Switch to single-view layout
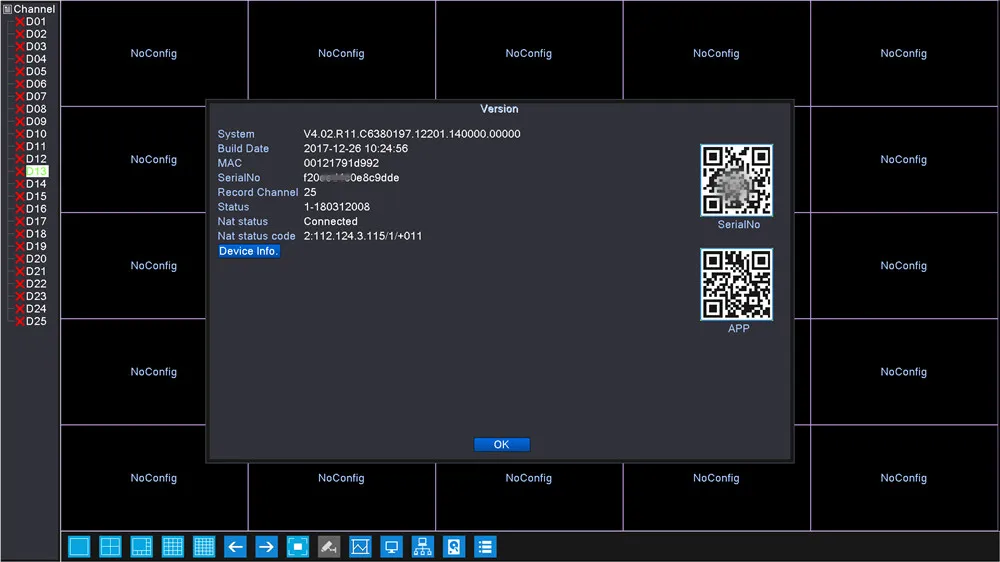1000x562 pixels. pos(79,547)
